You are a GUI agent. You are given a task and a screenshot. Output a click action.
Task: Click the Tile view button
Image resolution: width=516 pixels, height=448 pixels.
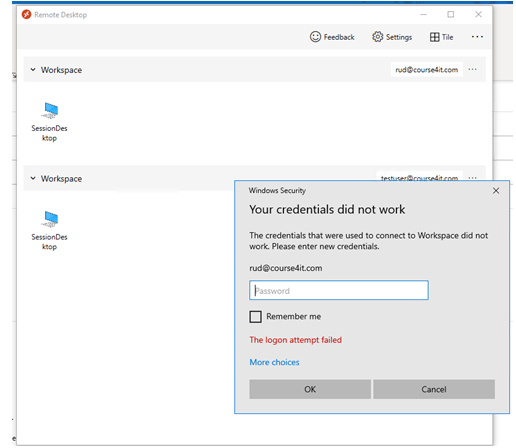coord(441,37)
